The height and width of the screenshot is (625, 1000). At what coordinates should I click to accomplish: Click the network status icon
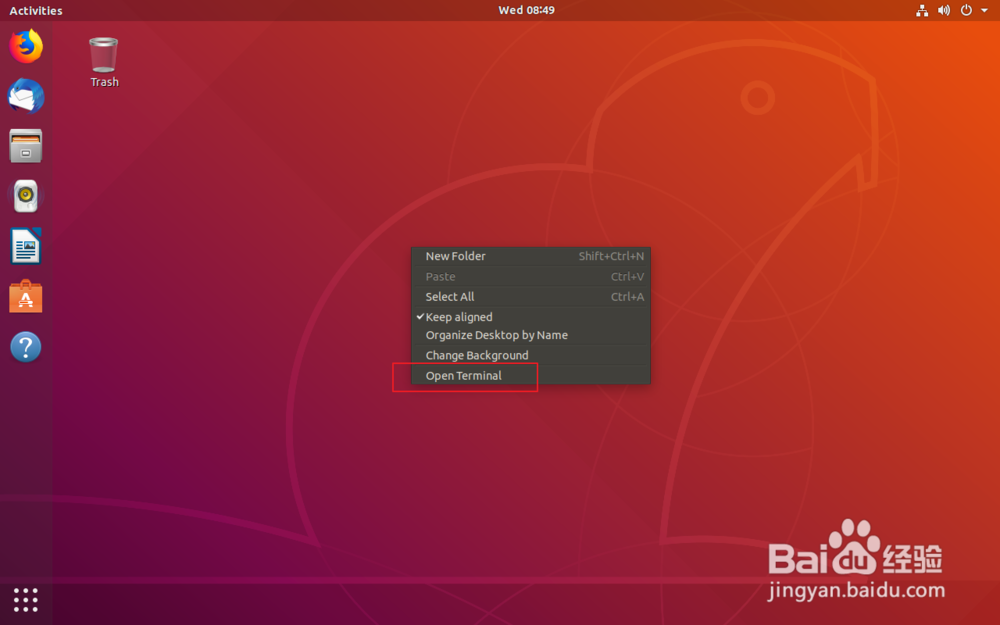(922, 10)
